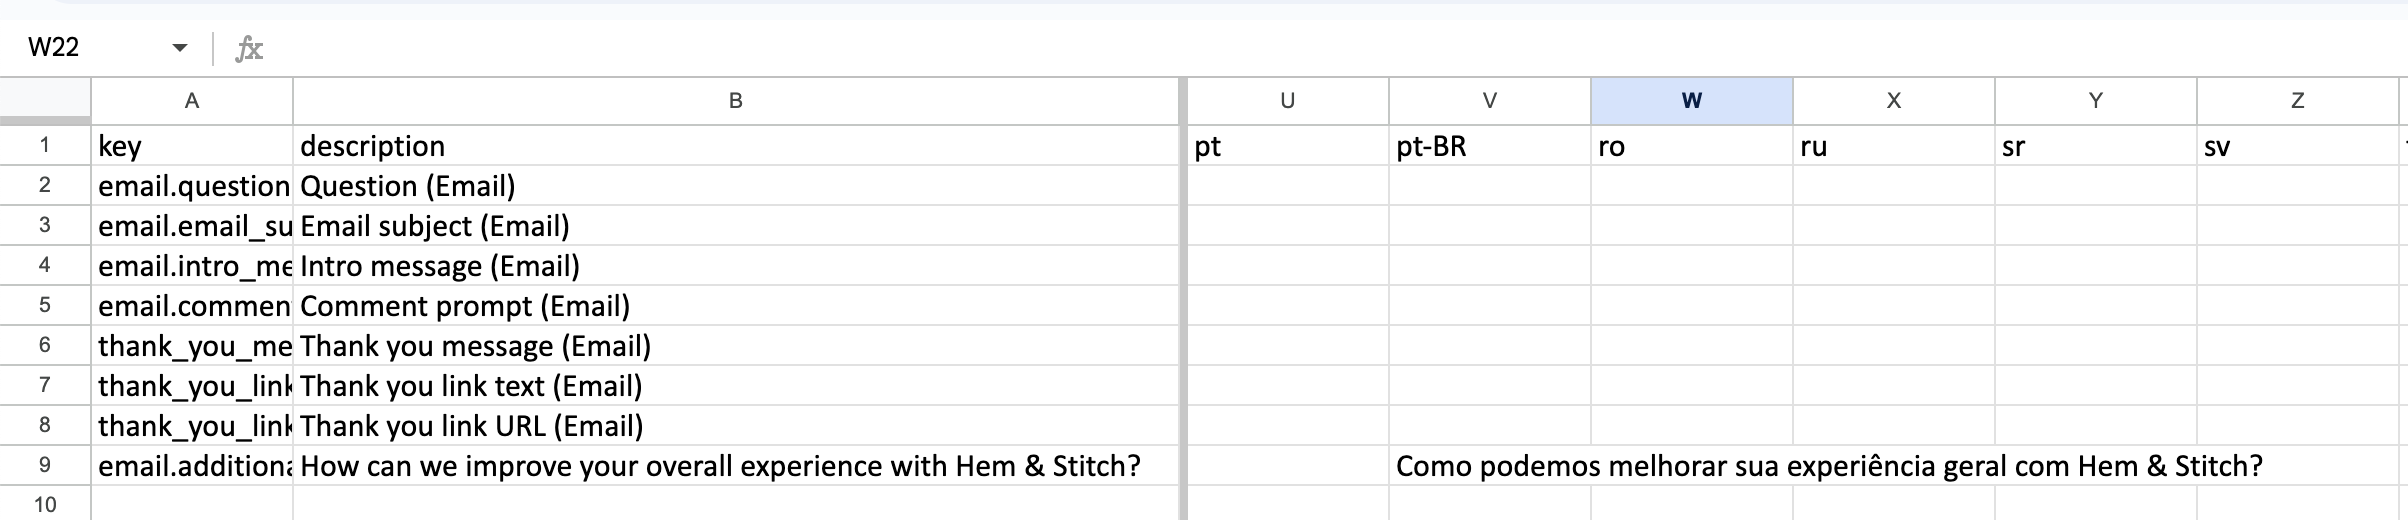
Task: Select column U header
Action: pyautogui.click(x=1288, y=100)
